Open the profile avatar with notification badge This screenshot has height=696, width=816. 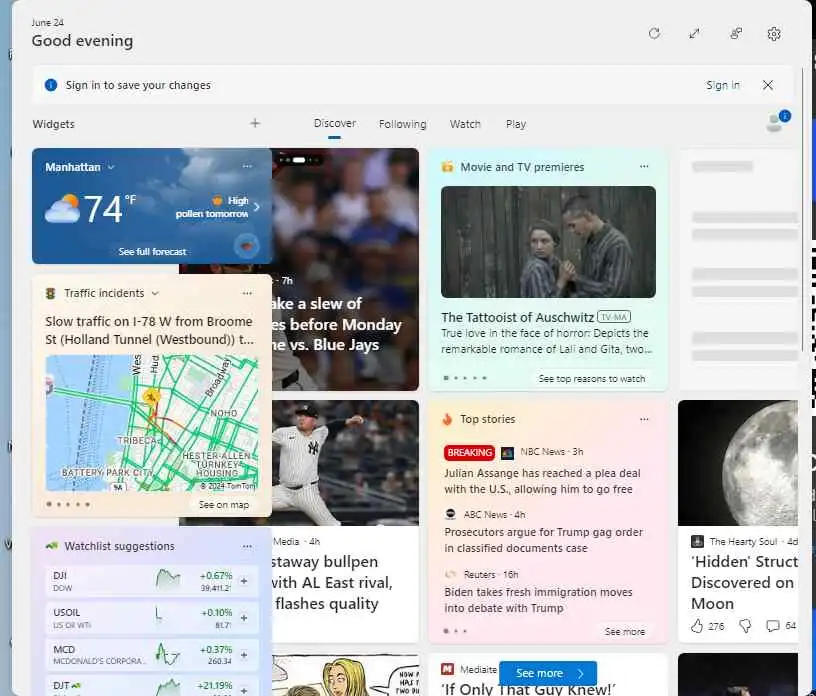pyautogui.click(x=777, y=121)
